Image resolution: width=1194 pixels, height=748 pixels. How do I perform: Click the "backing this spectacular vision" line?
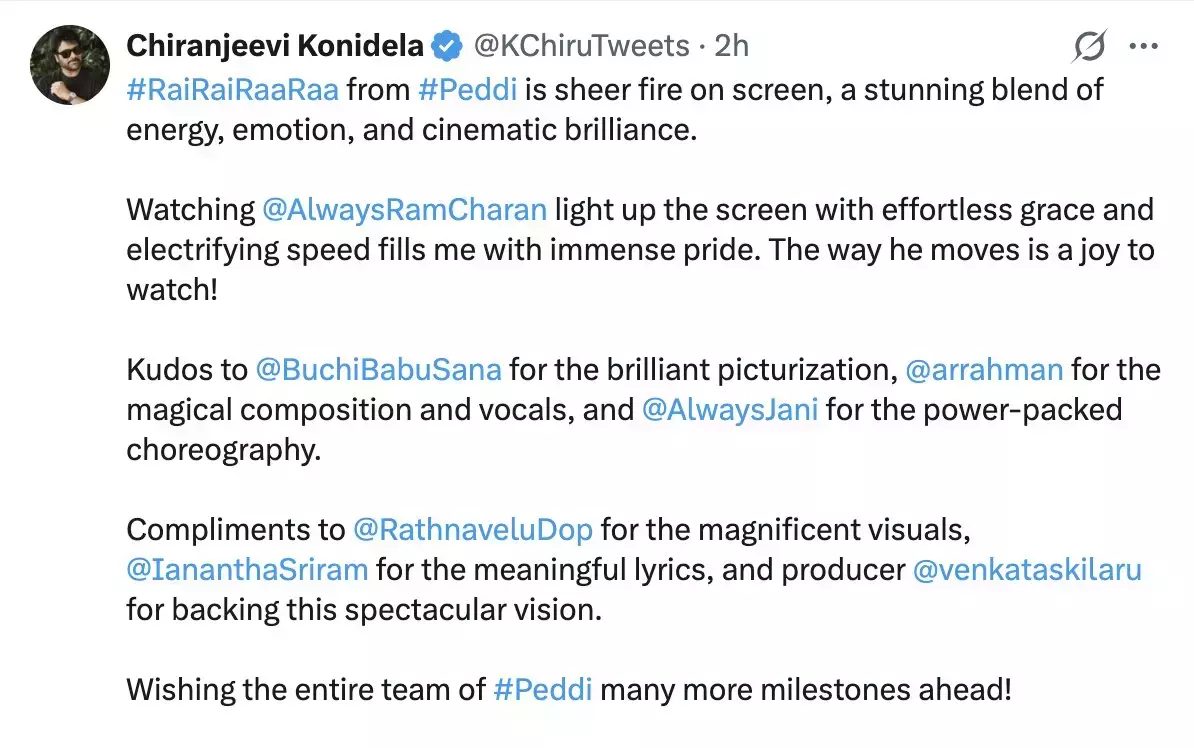pos(364,610)
